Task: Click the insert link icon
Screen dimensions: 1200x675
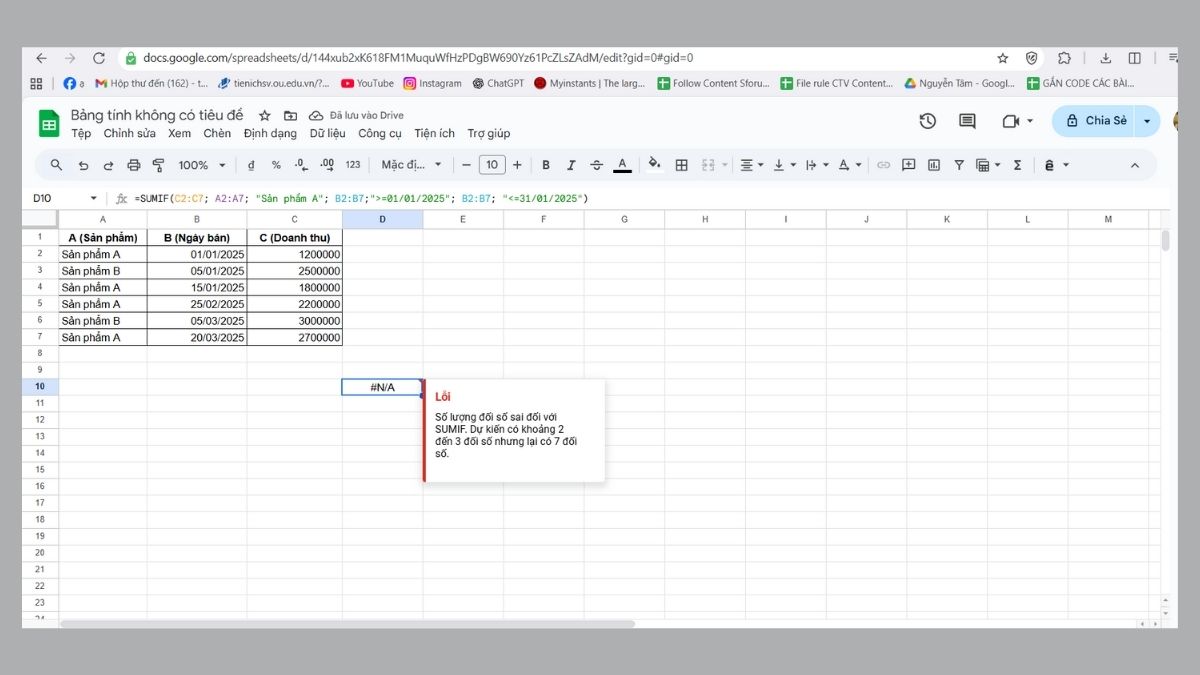Action: coord(883,165)
